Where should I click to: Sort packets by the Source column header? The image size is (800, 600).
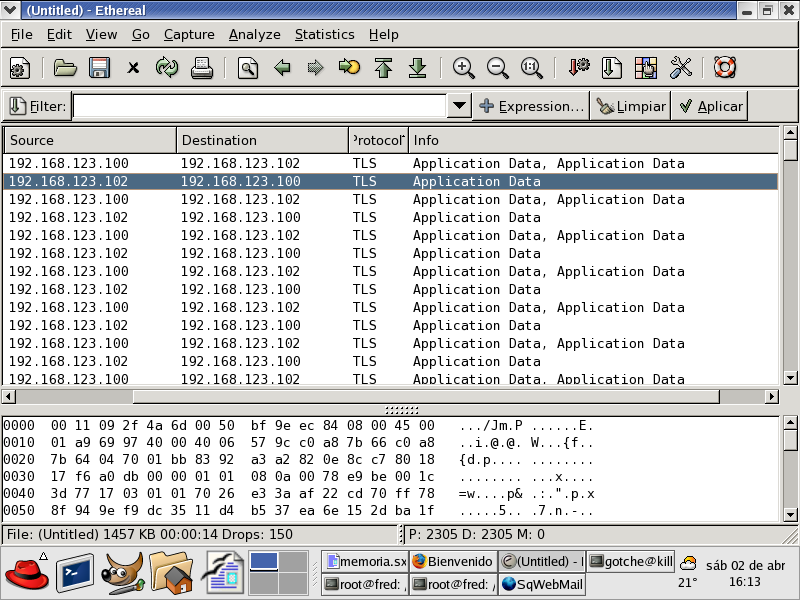coord(90,140)
